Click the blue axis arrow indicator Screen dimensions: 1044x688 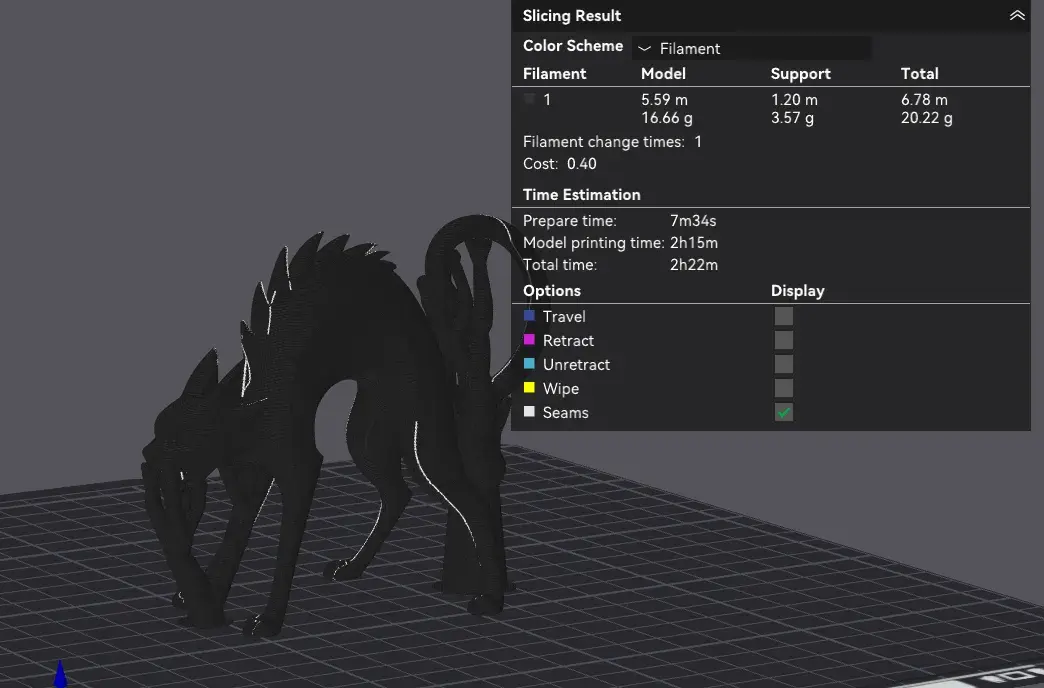click(x=60, y=673)
